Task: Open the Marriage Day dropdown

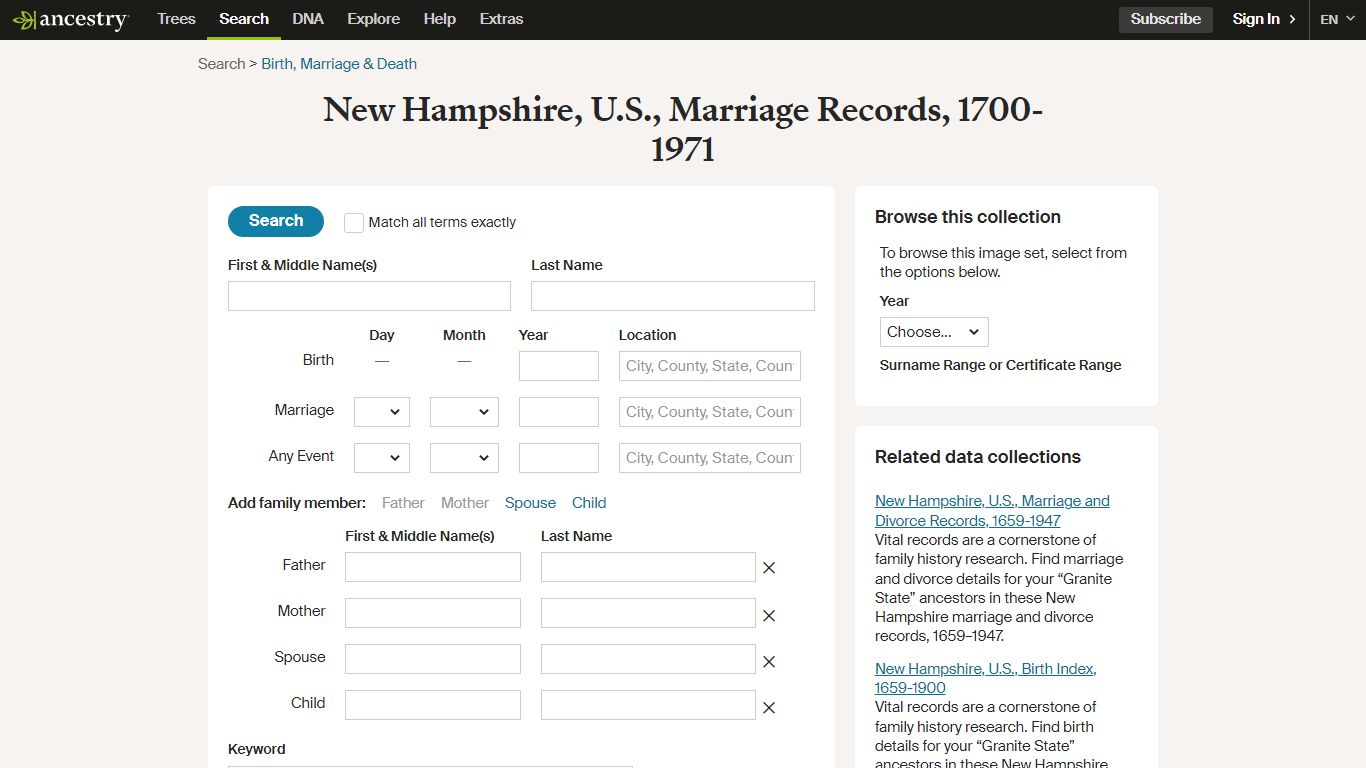Action: click(x=382, y=412)
